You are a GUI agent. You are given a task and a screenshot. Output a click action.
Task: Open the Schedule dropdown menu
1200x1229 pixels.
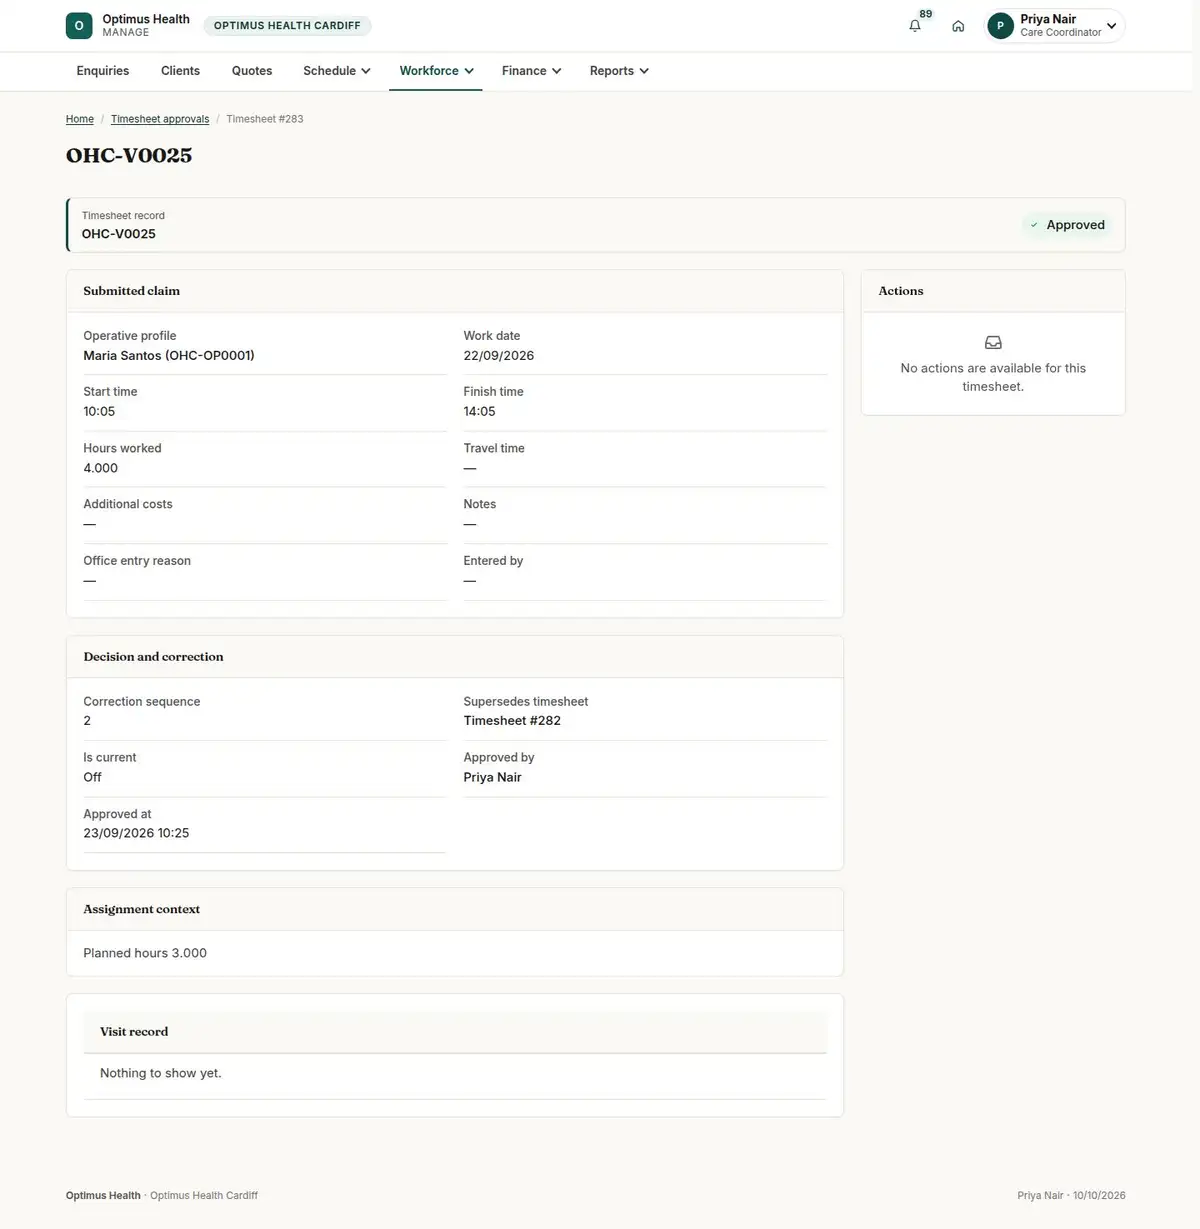pyautogui.click(x=337, y=71)
